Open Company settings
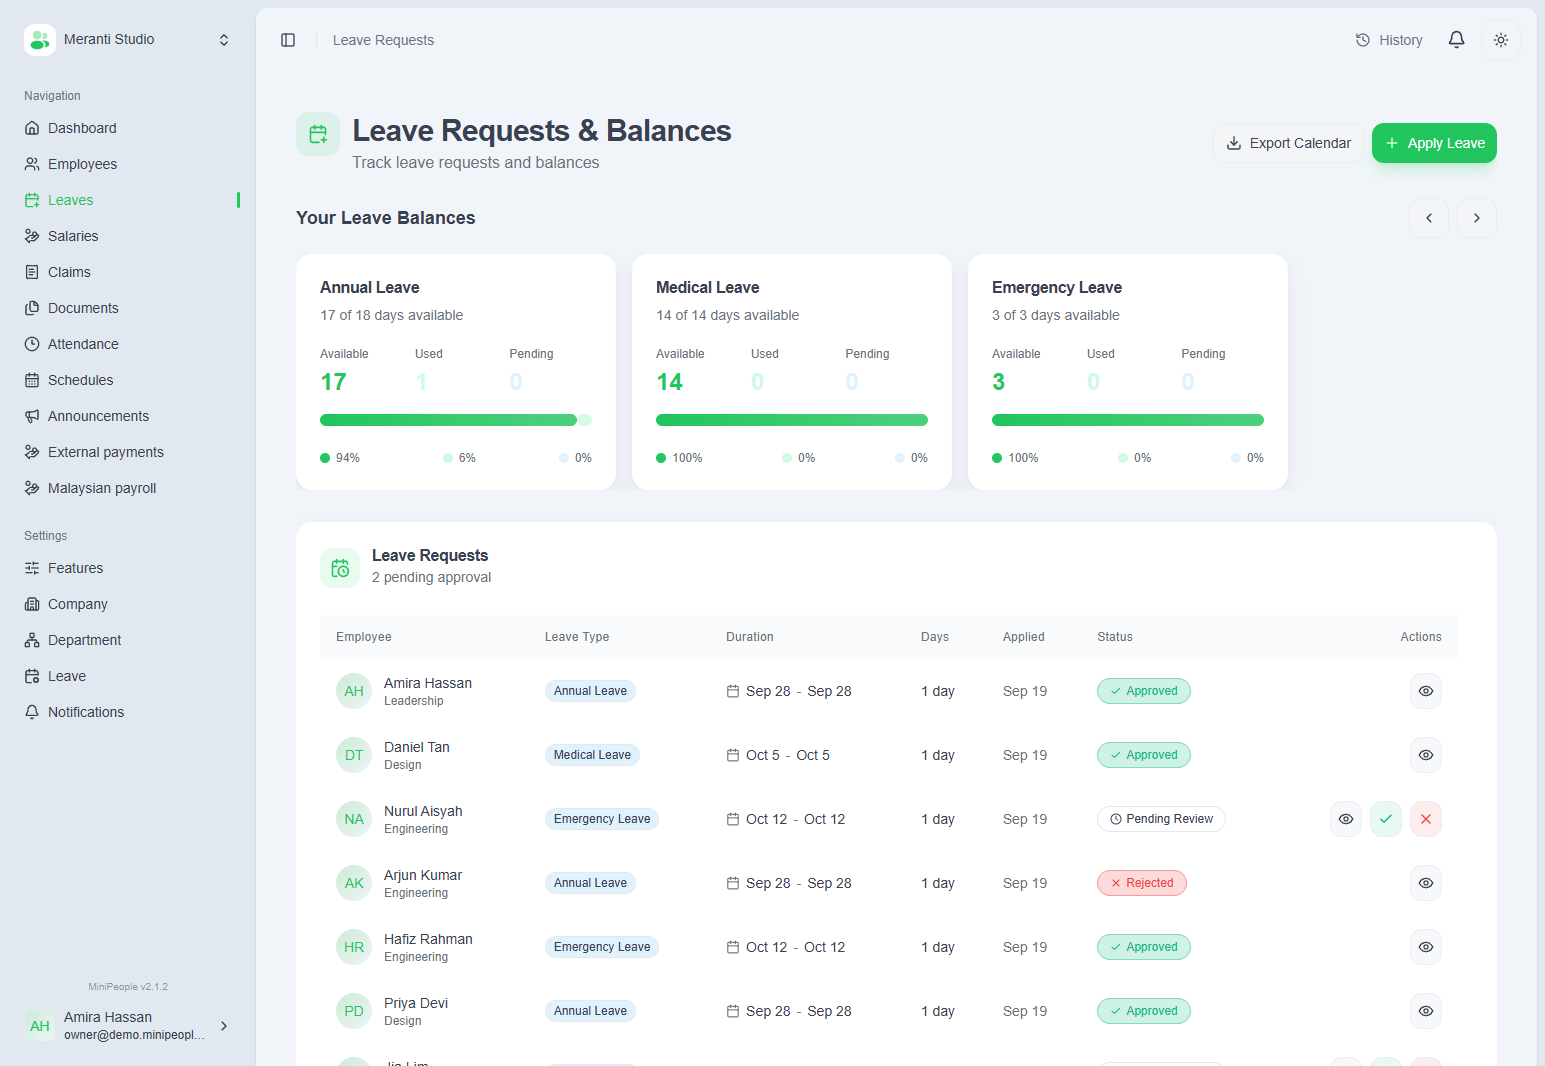 click(128, 604)
